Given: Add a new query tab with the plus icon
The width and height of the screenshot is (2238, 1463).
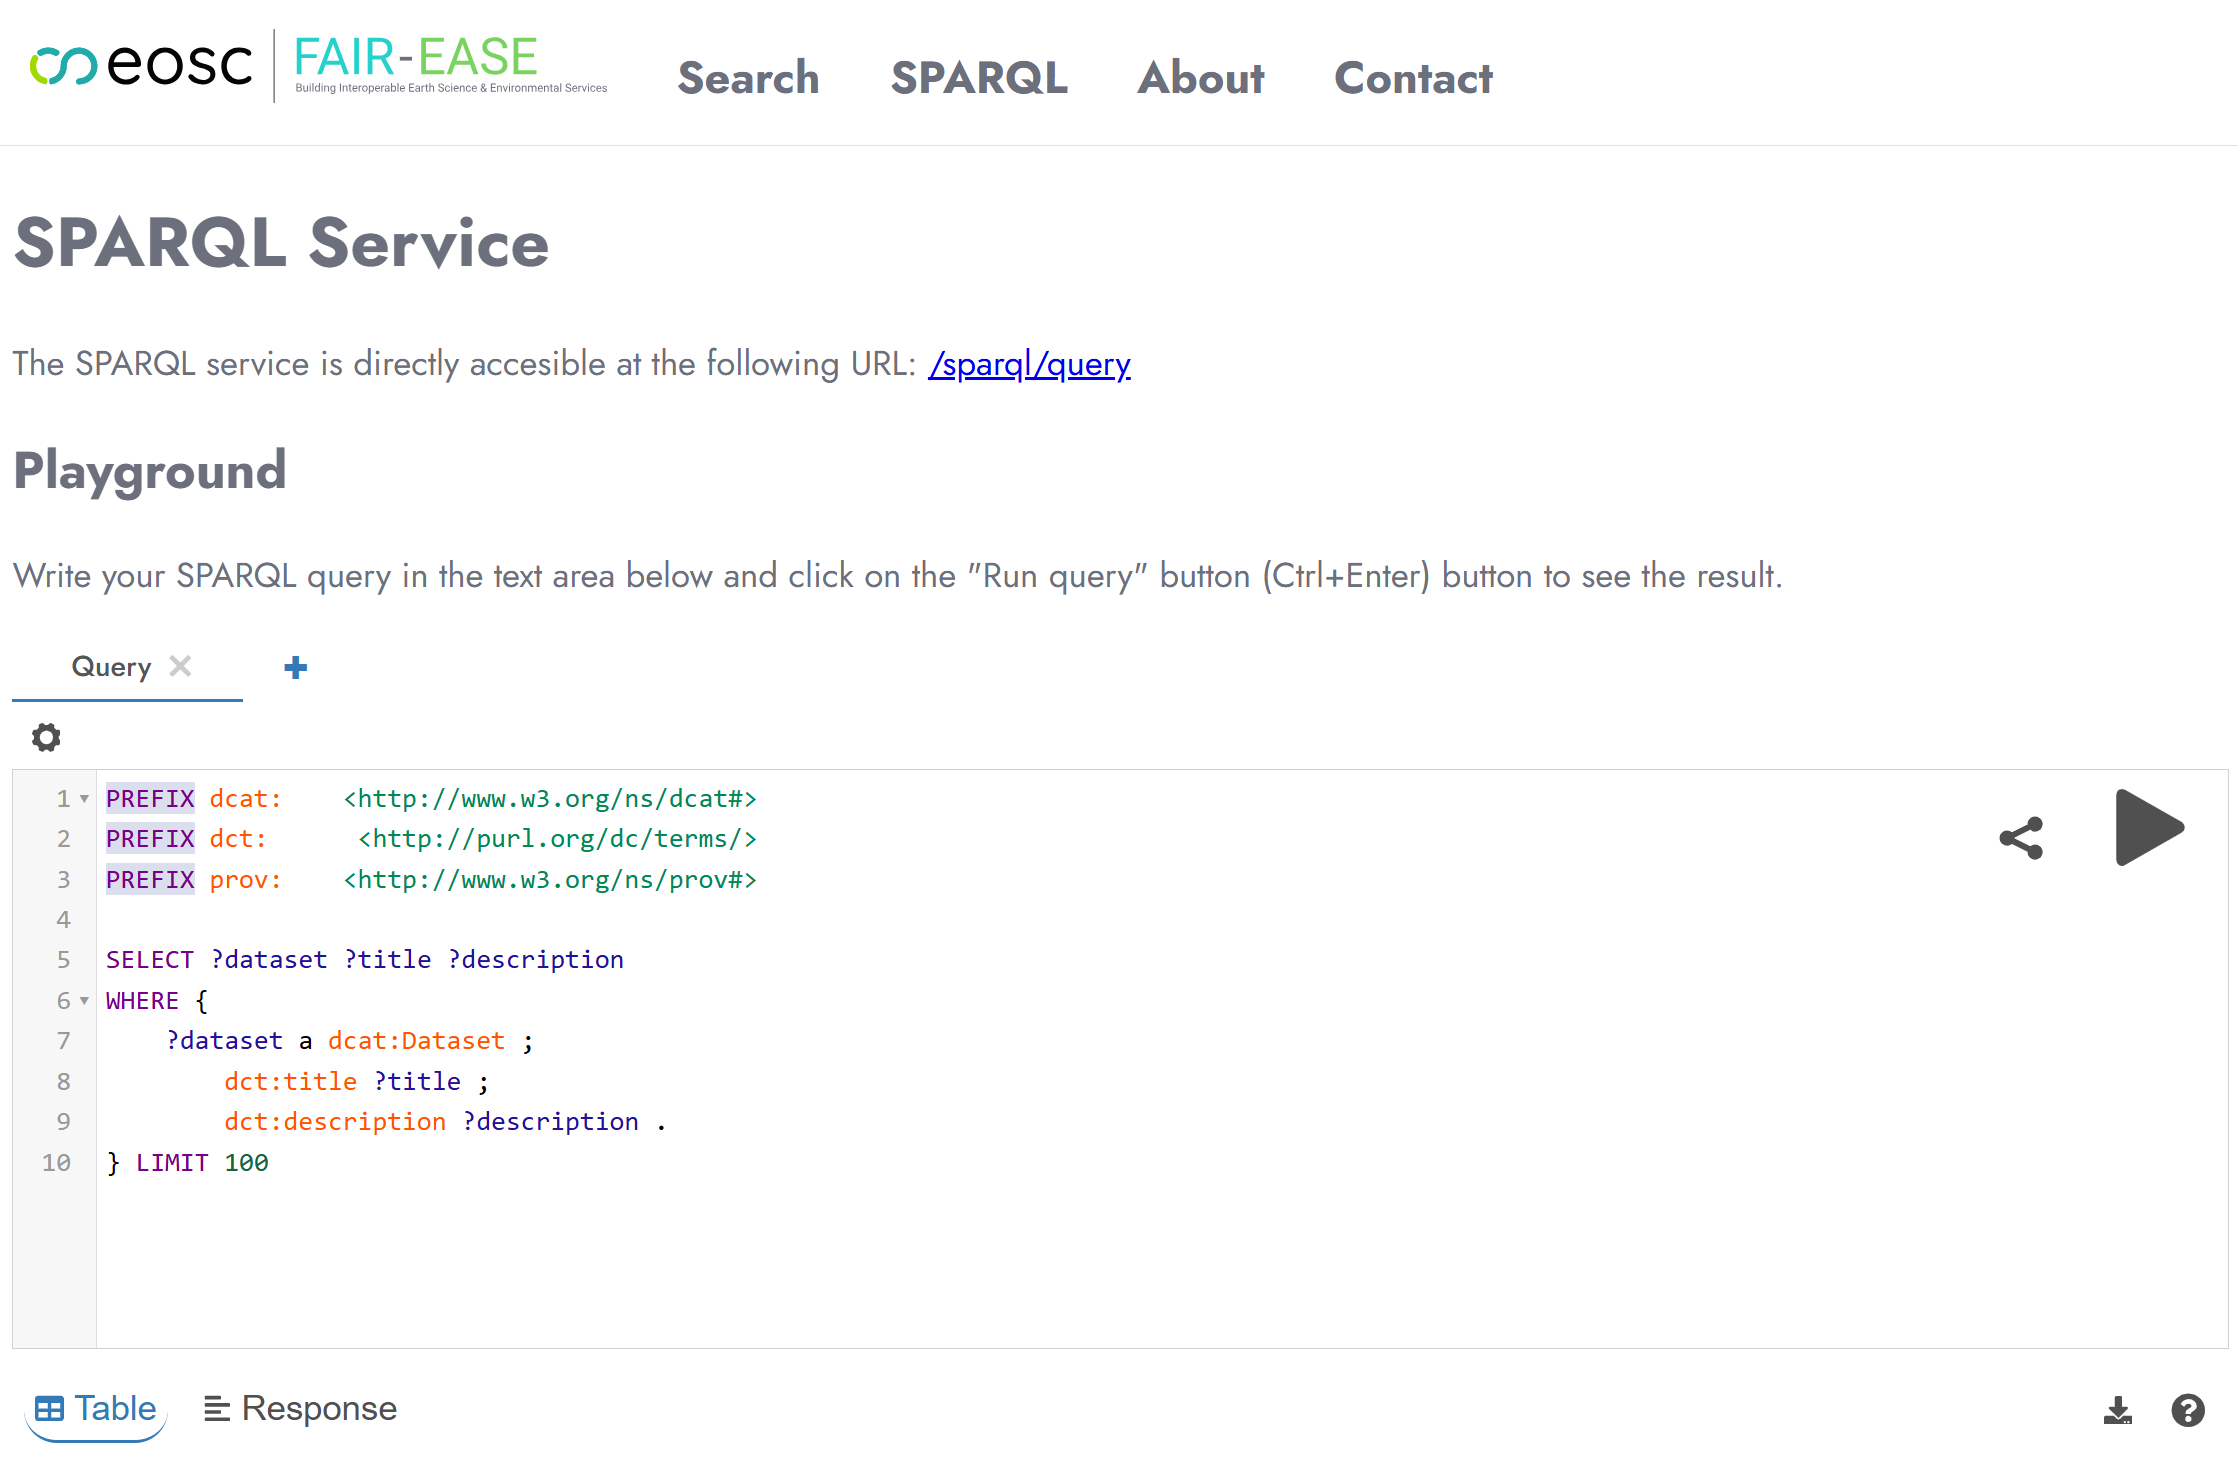Looking at the screenshot, I should (295, 667).
